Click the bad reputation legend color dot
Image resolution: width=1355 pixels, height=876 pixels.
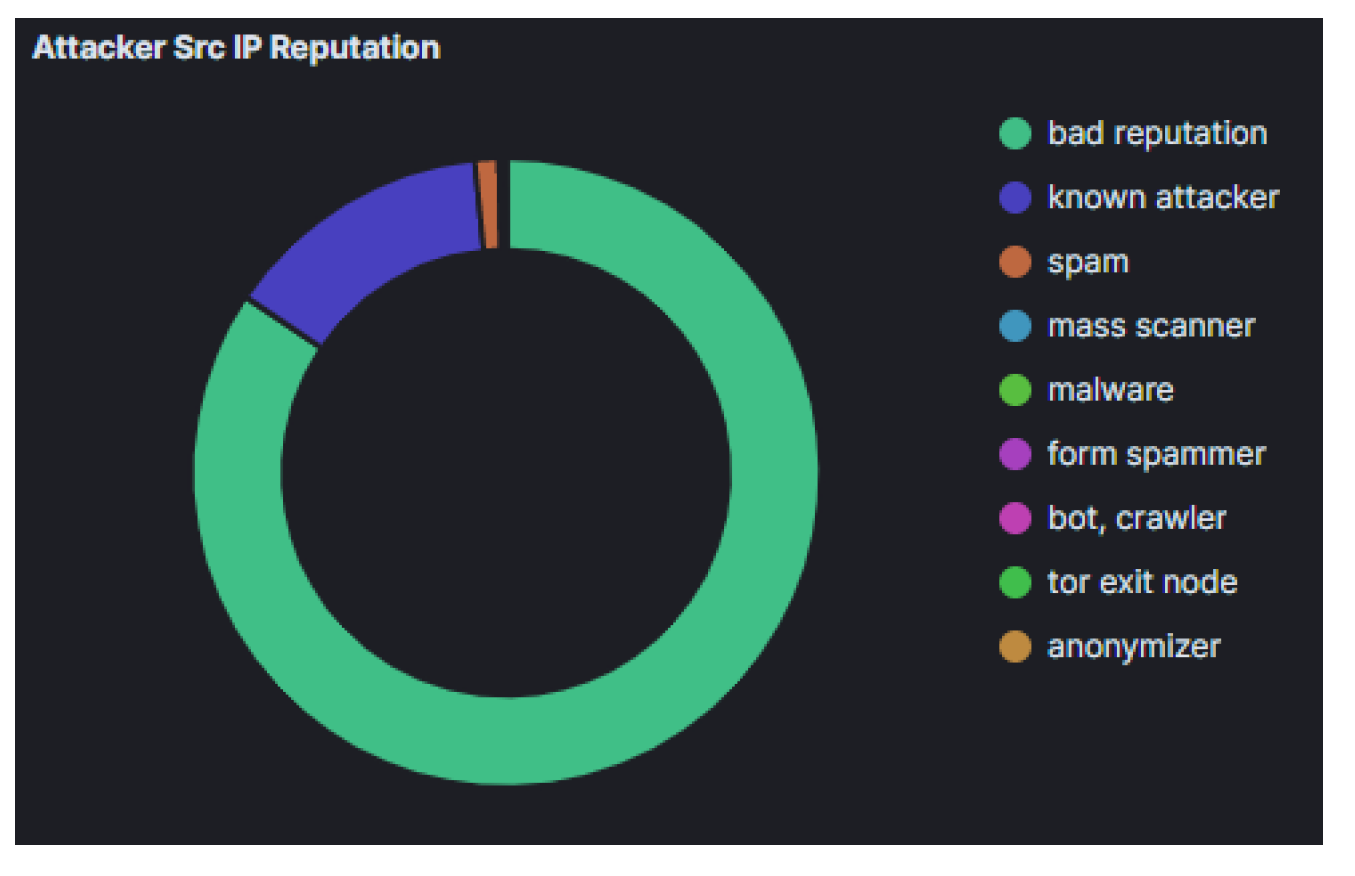coord(1015,134)
